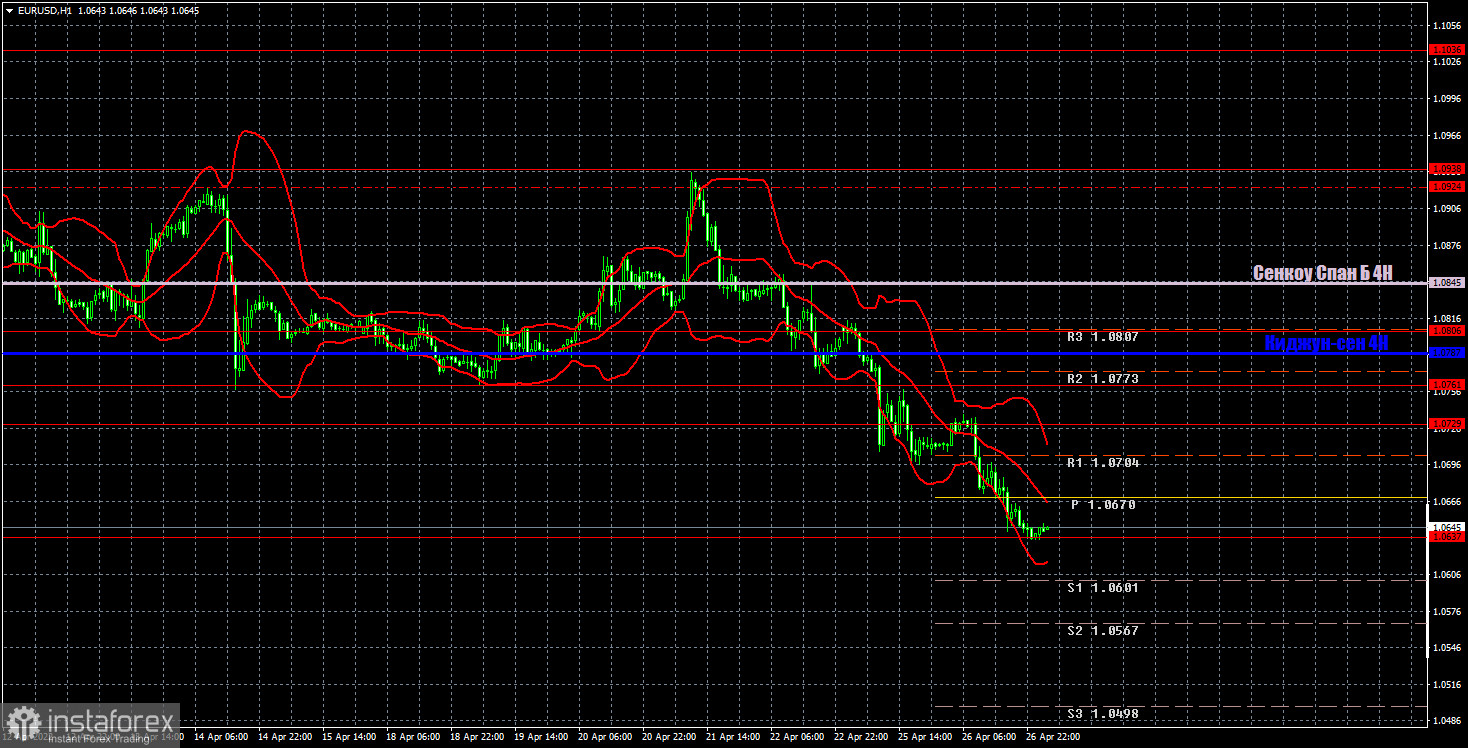Select the 1.0996 price axis label
Screen dimensions: 1468x748
[x=1447, y=99]
